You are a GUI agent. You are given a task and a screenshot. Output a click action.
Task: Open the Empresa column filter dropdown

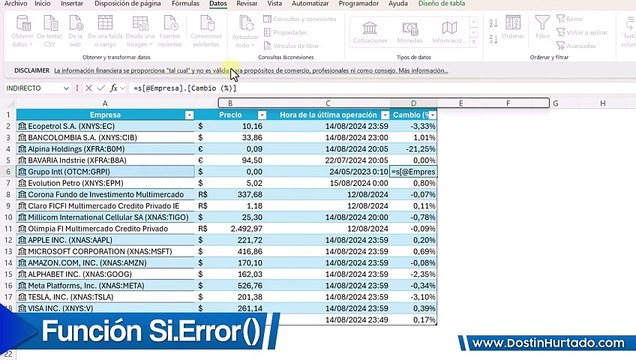[x=189, y=115]
